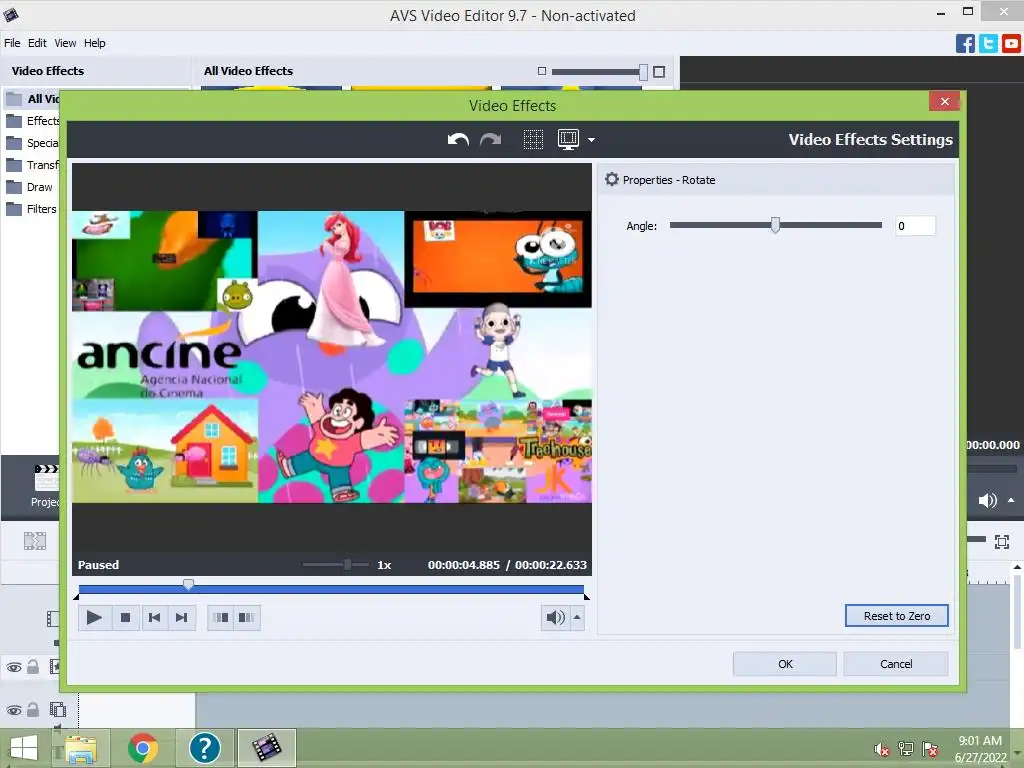Image resolution: width=1024 pixels, height=768 pixels.
Task: Click the blue preview seek bar handle
Action: coord(188,584)
